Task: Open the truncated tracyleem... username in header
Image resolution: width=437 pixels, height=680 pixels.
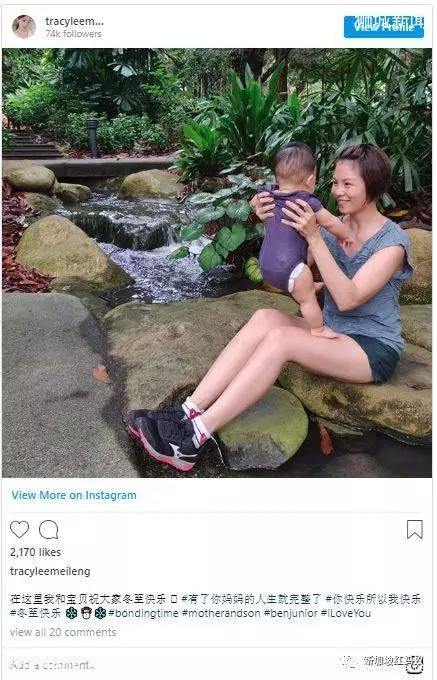Action: coord(74,21)
